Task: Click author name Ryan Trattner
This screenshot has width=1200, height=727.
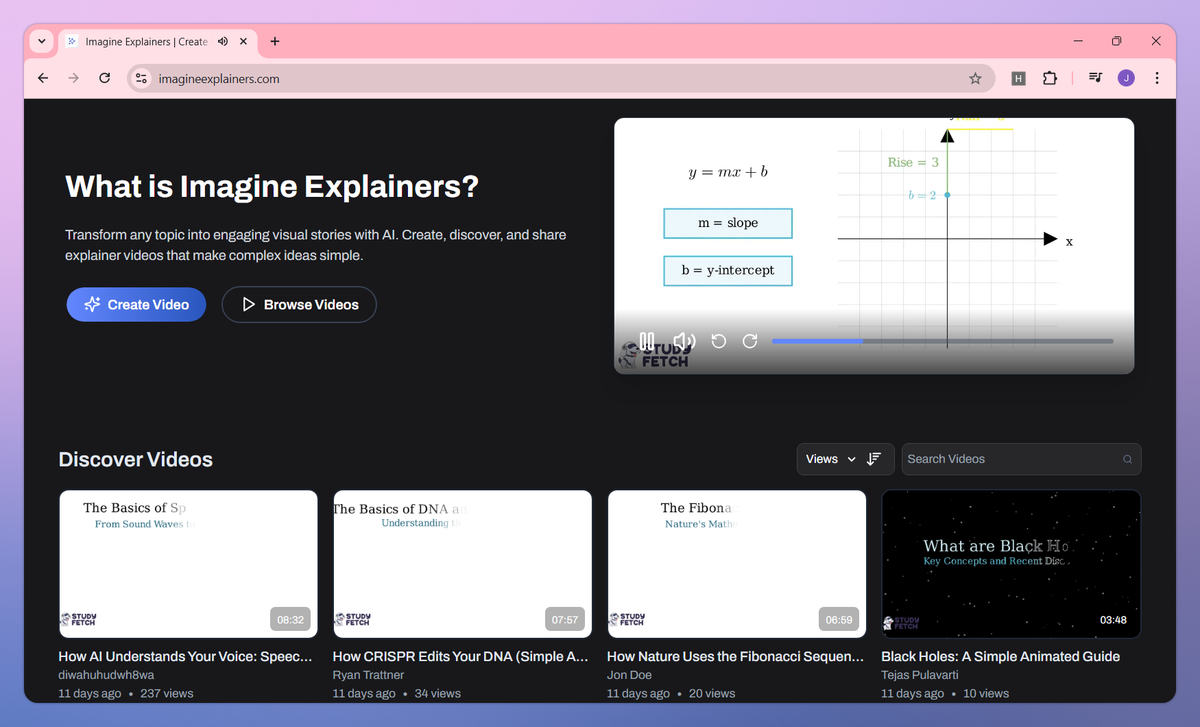Action: point(368,675)
